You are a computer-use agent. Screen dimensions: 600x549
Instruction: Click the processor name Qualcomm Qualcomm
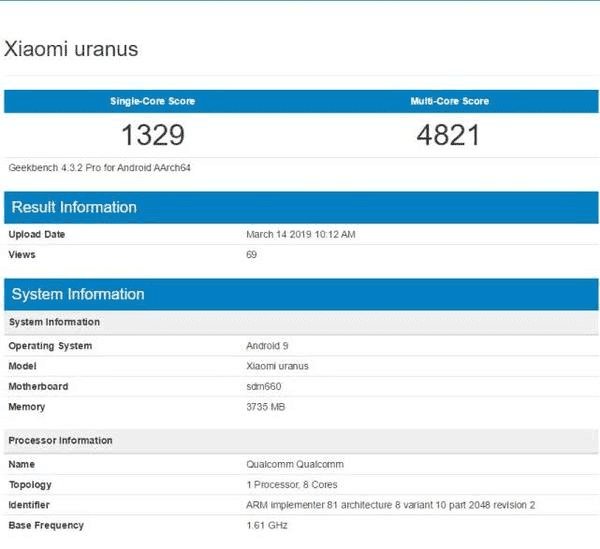(x=294, y=465)
